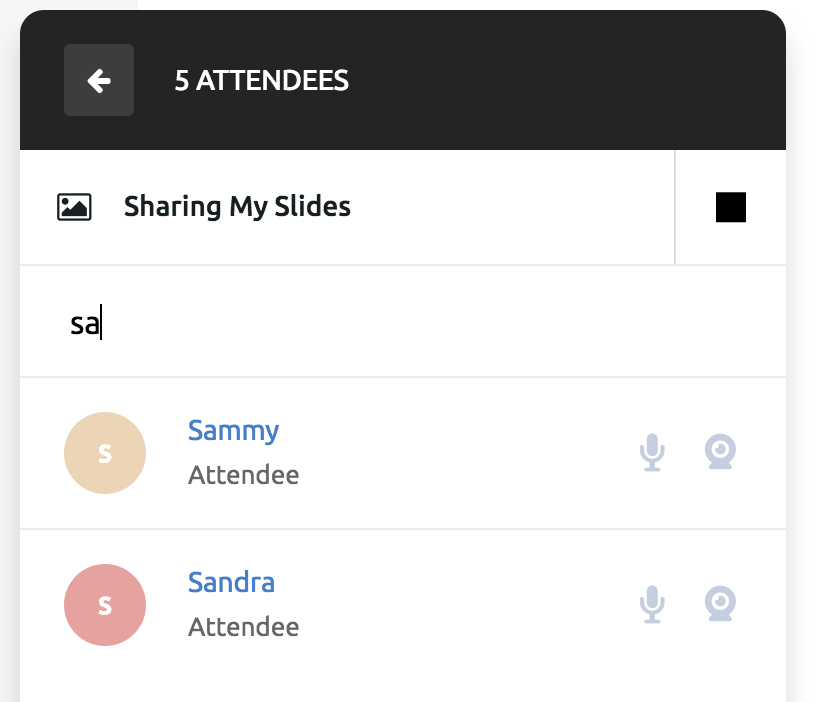Click the slides image icon
Viewport: 816px width, 702px height.
click(74, 207)
